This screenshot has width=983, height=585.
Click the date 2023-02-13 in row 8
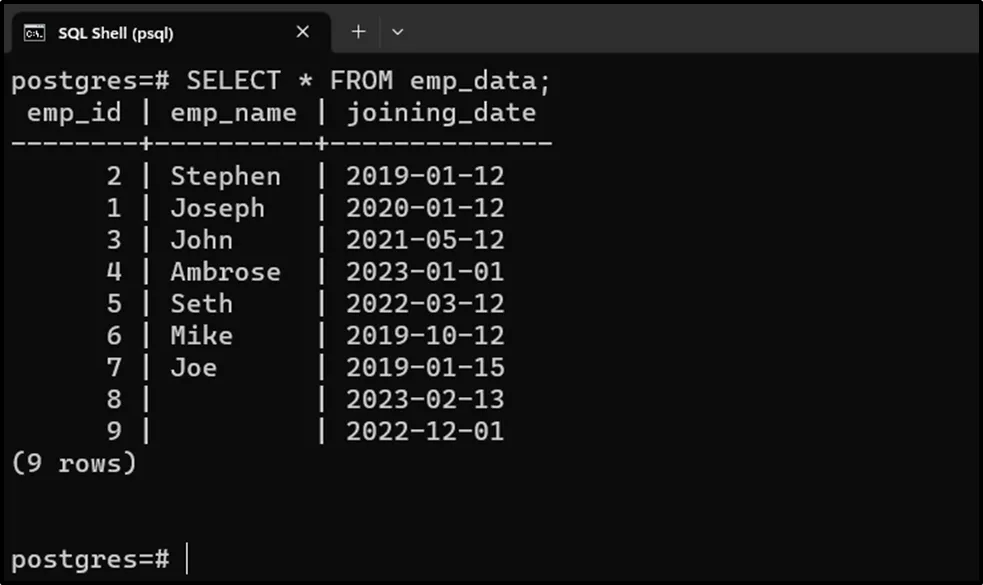425,400
